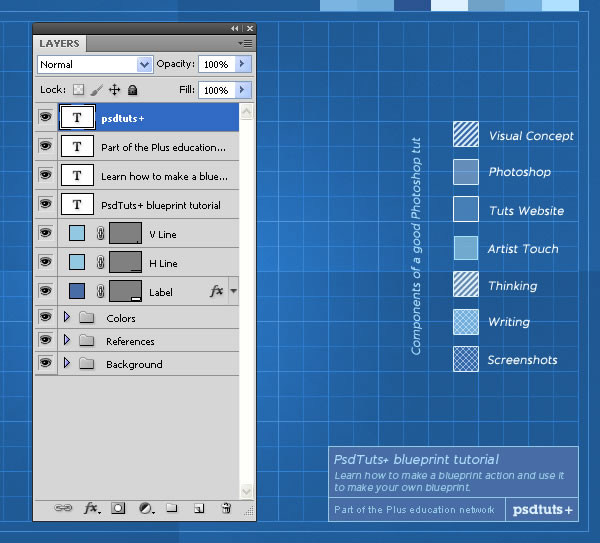Image resolution: width=600 pixels, height=543 pixels.
Task: Click the Background group folder icon
Action: click(x=86, y=363)
